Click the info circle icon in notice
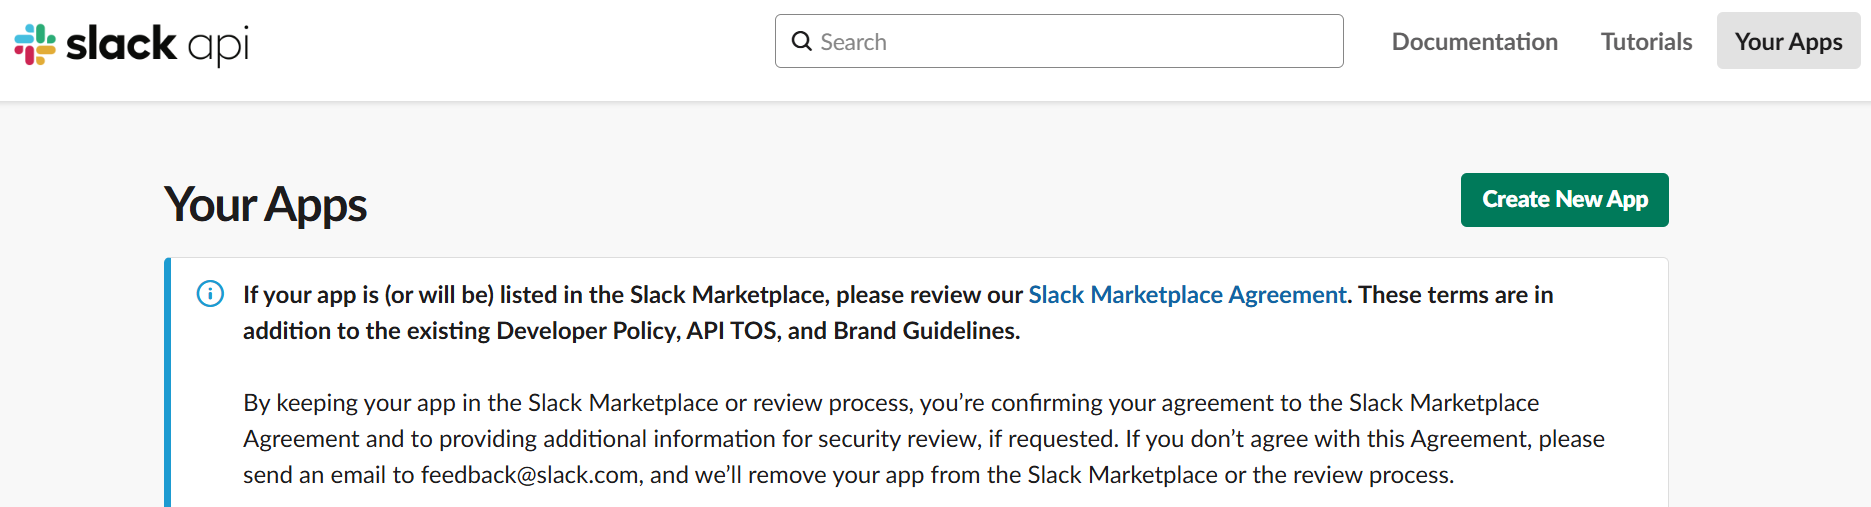 click(210, 294)
